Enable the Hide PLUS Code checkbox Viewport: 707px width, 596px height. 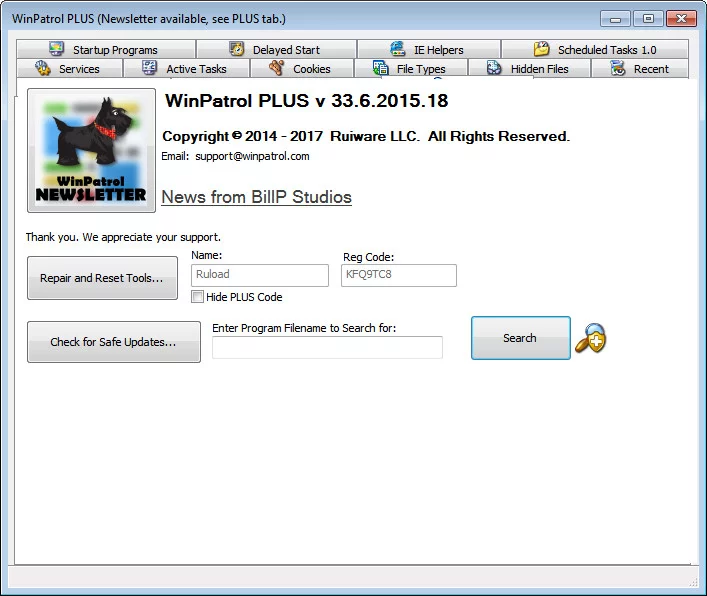[x=197, y=297]
